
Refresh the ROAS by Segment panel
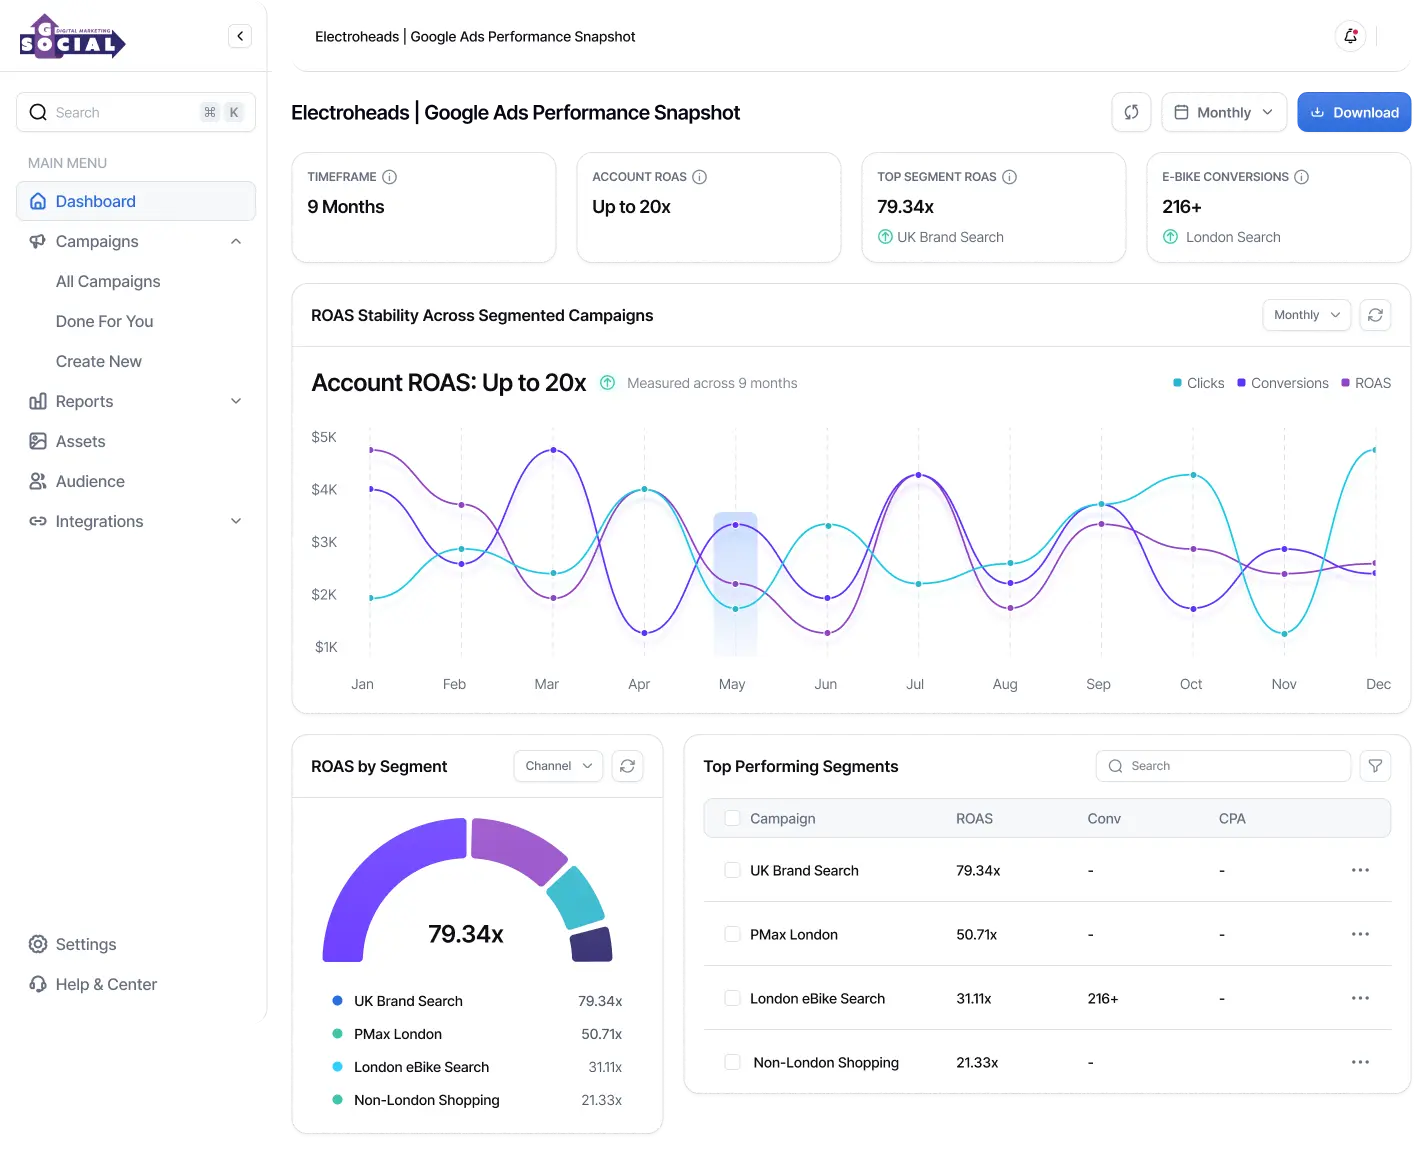[627, 766]
